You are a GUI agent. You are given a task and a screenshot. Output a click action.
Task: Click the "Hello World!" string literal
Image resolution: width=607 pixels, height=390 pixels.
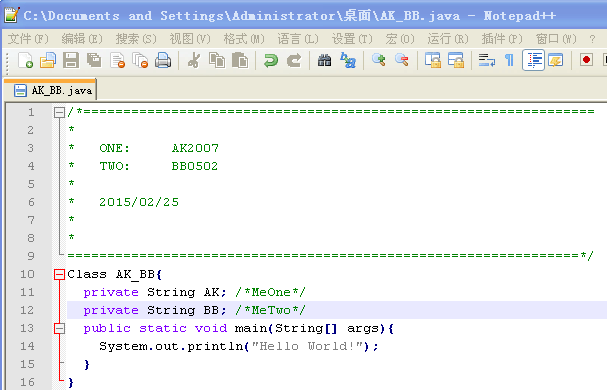point(309,346)
